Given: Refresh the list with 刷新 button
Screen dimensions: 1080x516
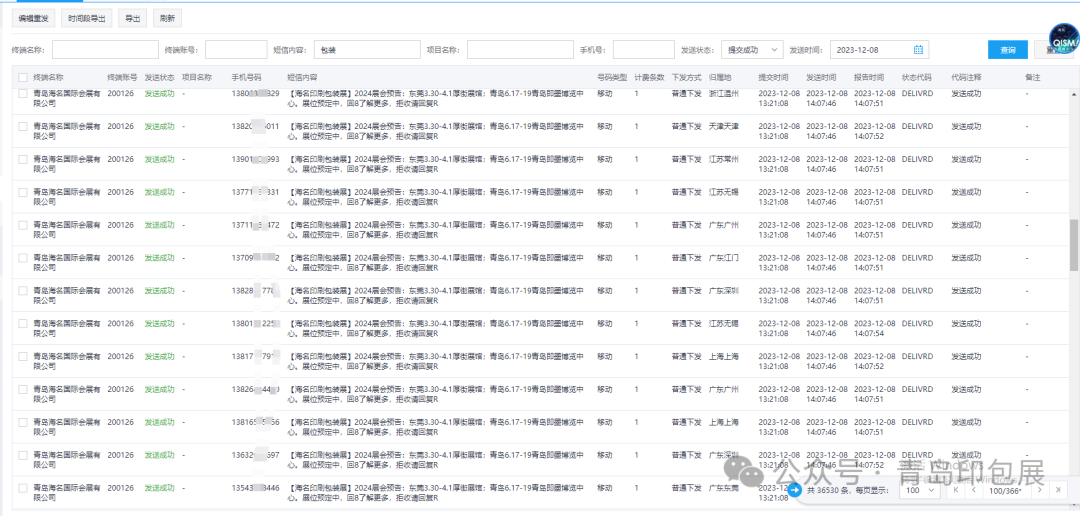Looking at the screenshot, I should (x=167, y=18).
